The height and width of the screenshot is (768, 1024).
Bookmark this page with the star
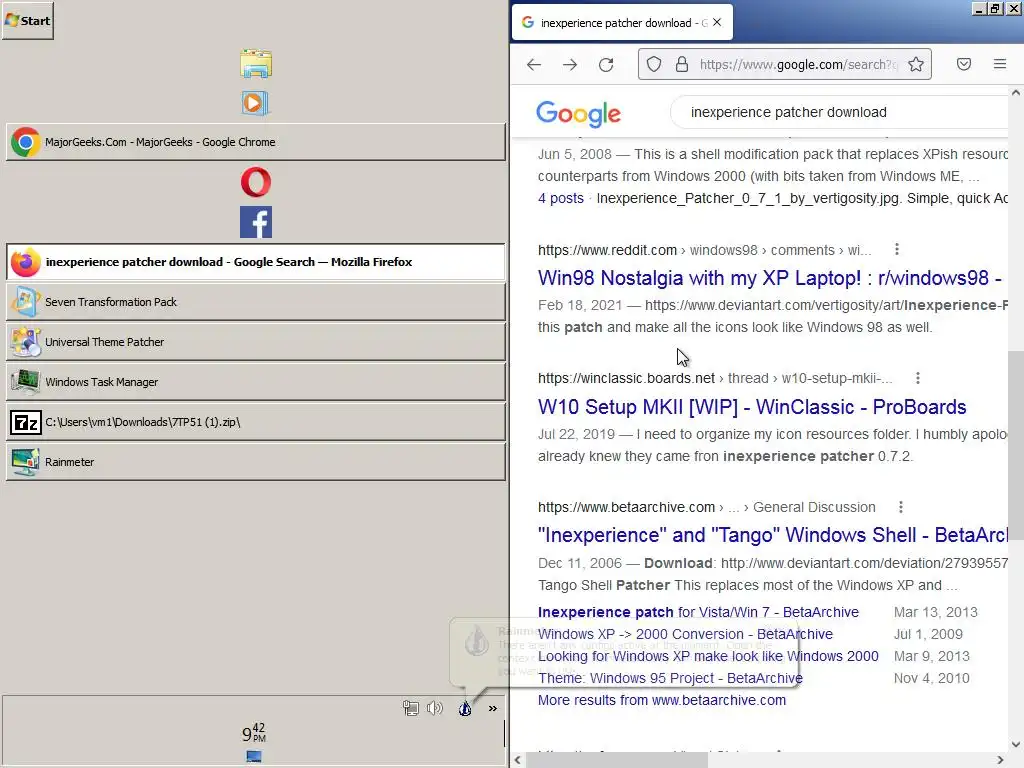coord(916,64)
